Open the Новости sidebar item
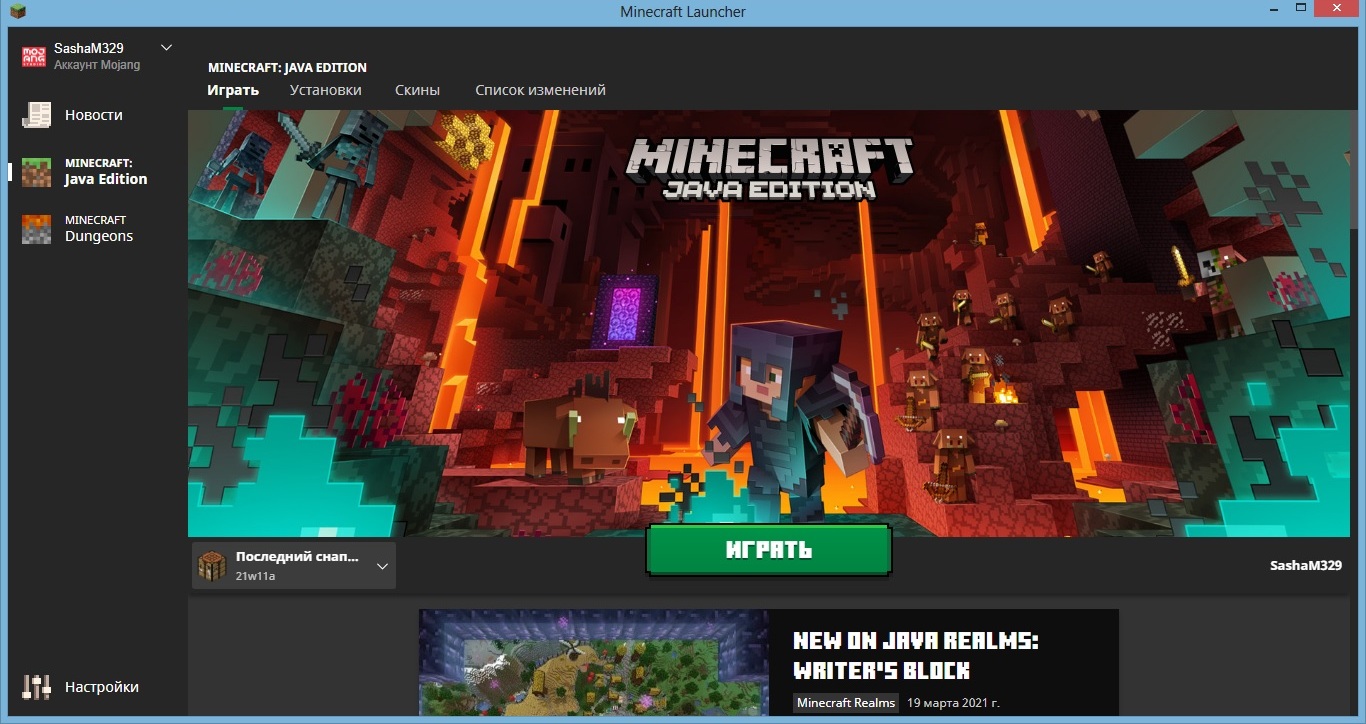Image resolution: width=1366 pixels, height=724 pixels. 94,115
